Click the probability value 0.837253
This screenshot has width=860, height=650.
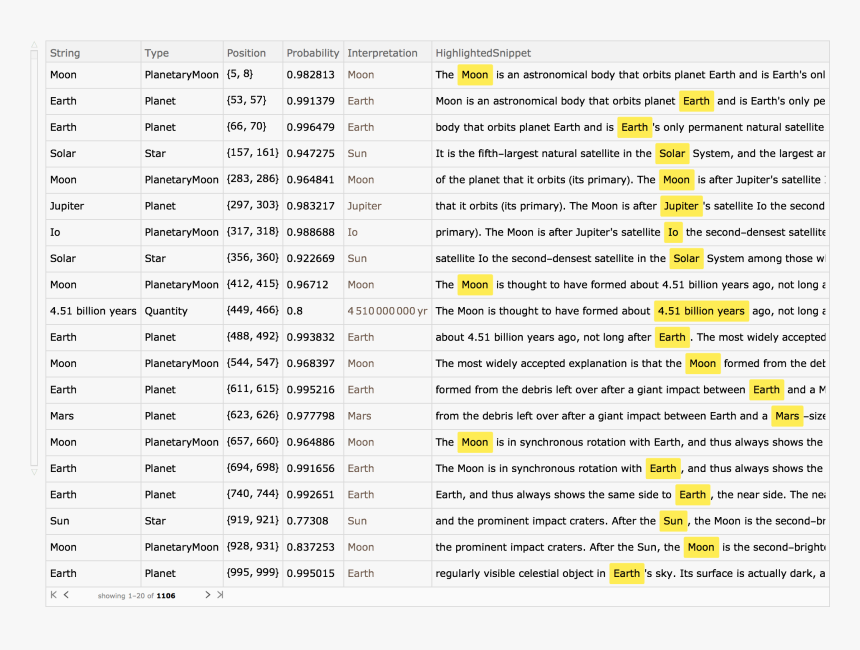(x=310, y=547)
